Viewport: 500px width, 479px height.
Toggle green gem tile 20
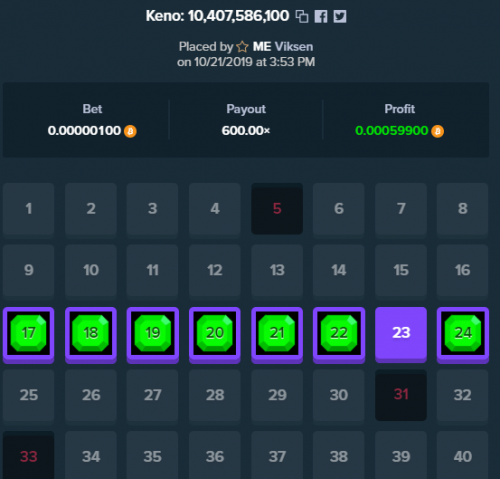tap(215, 335)
